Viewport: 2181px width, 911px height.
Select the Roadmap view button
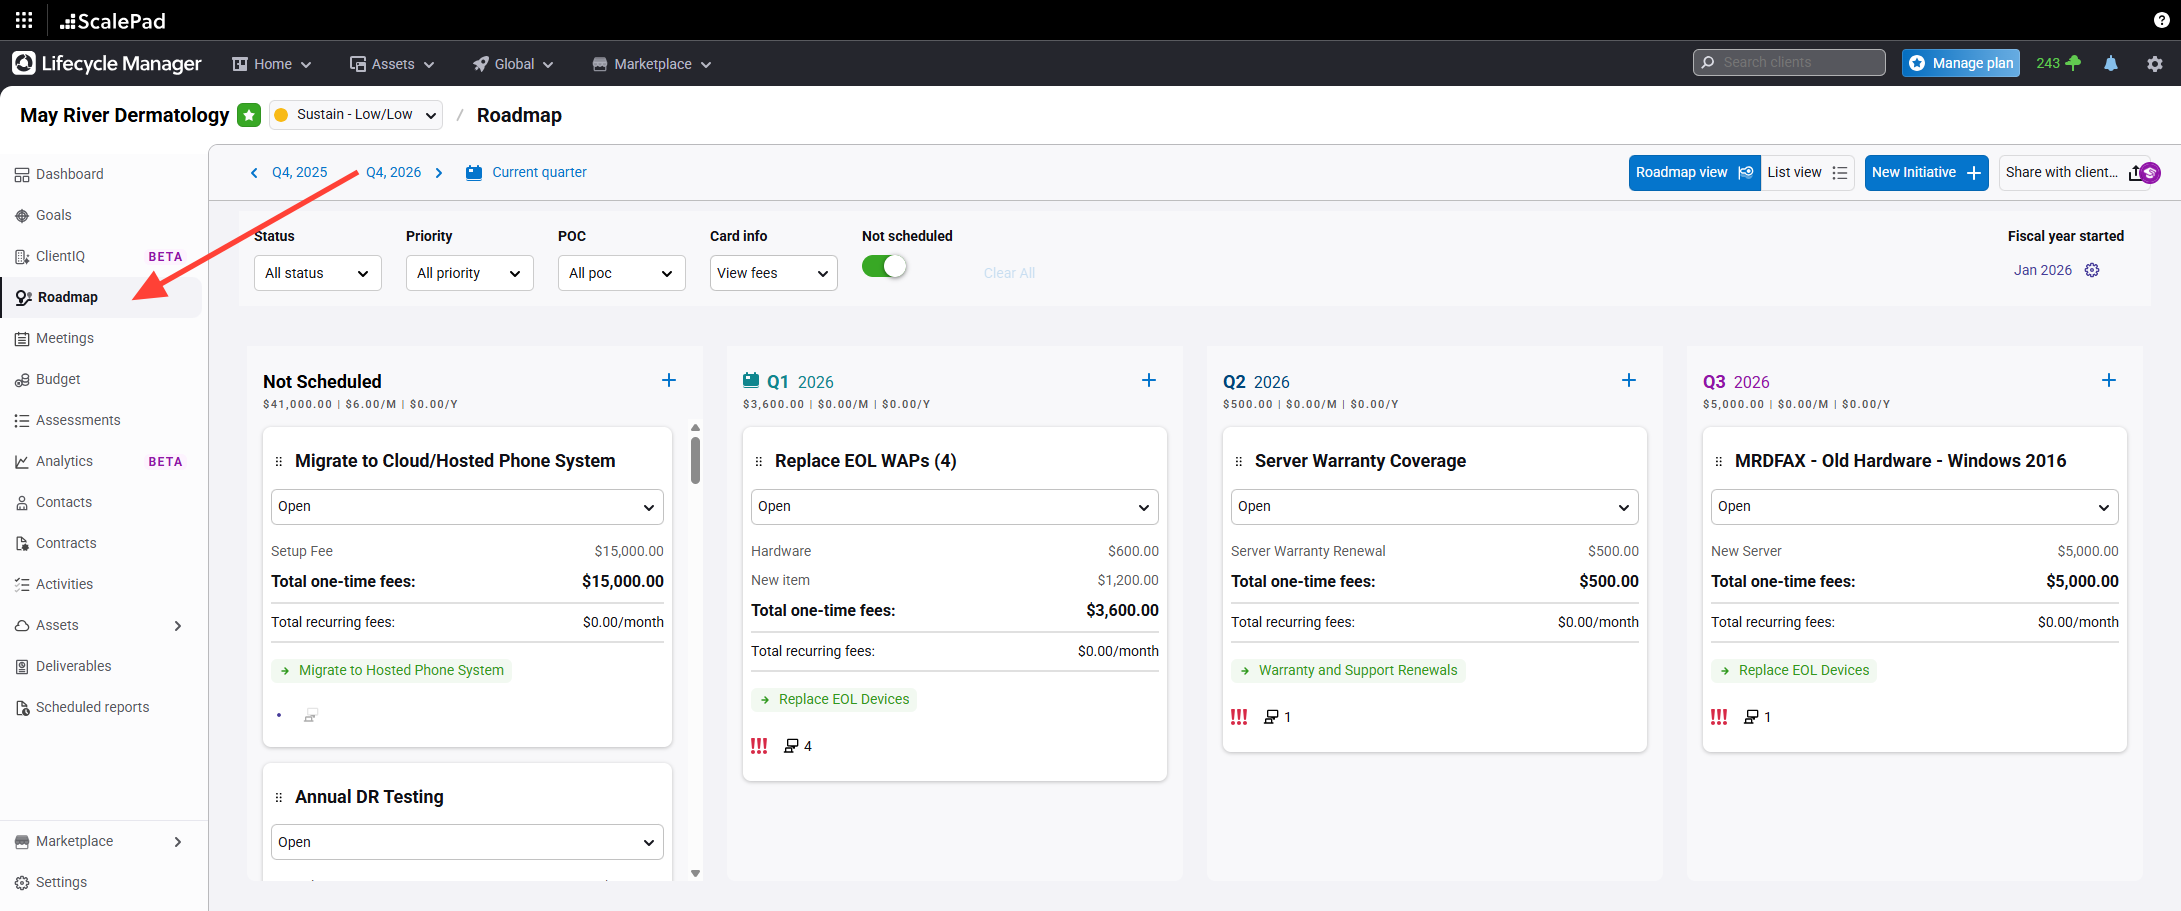[1693, 173]
